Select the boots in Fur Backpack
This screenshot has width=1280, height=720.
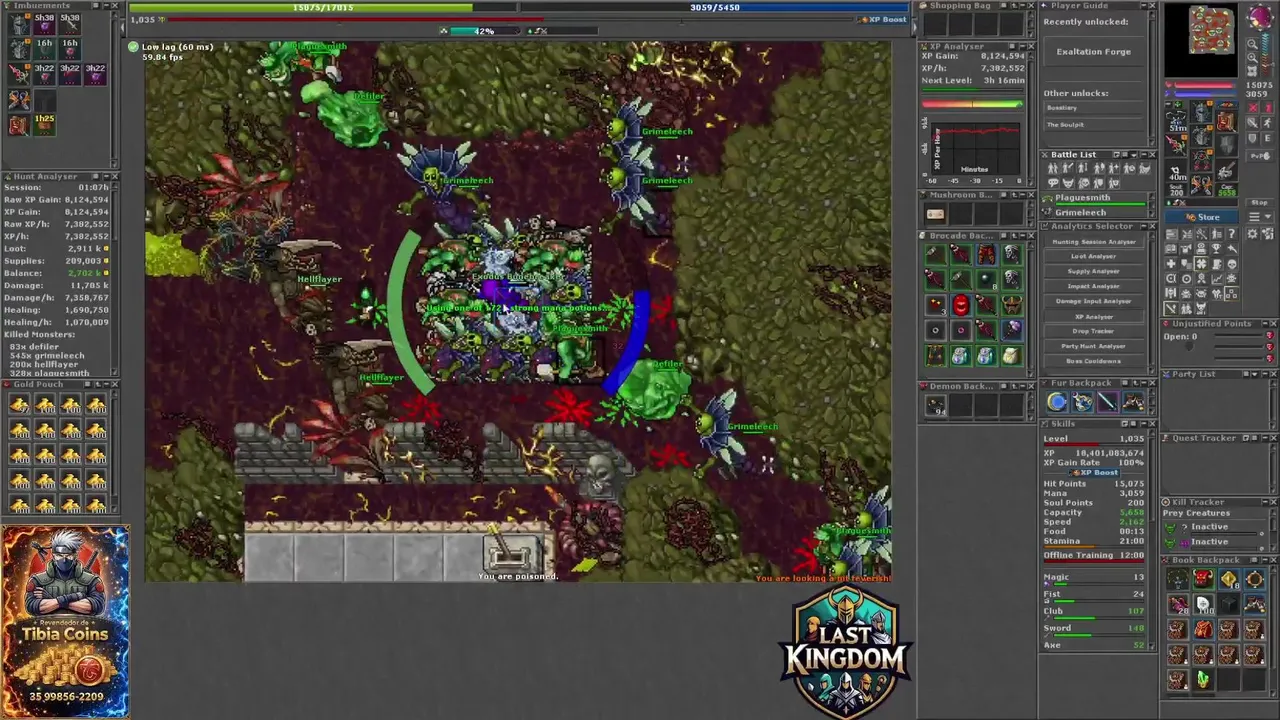coord(1133,401)
